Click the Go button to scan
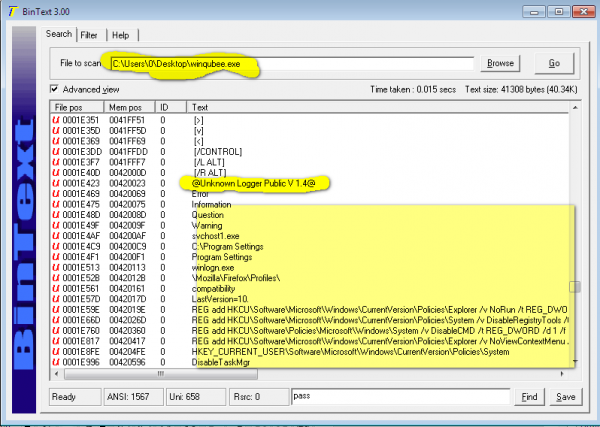This screenshot has width=600, height=427. point(554,63)
